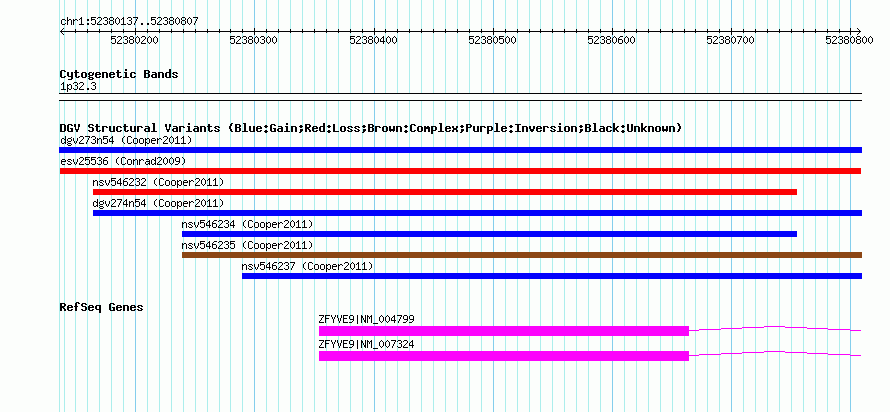The height and width of the screenshot is (412, 890).
Task: Click the magenta exon of ZFYVE9|NM_004799
Action: pos(504,331)
